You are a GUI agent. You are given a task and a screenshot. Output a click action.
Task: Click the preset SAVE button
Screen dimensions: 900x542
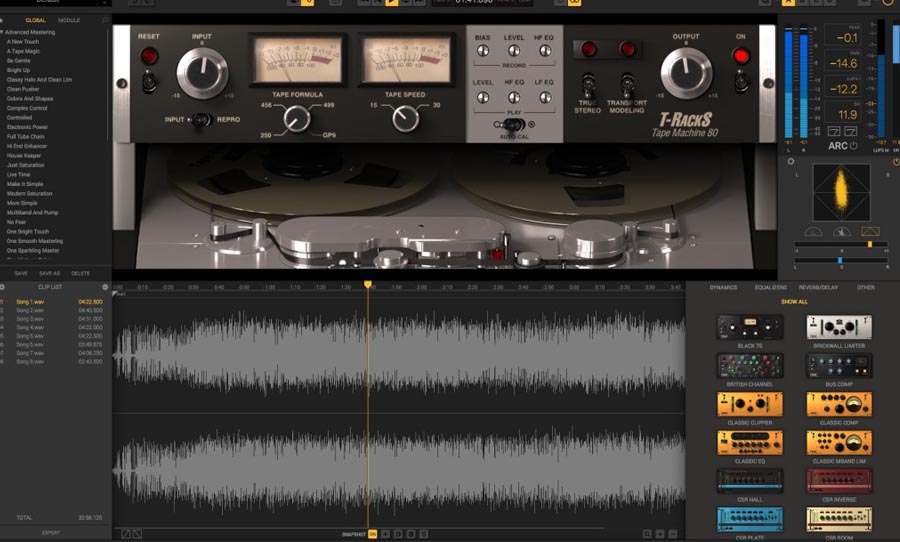coord(21,273)
